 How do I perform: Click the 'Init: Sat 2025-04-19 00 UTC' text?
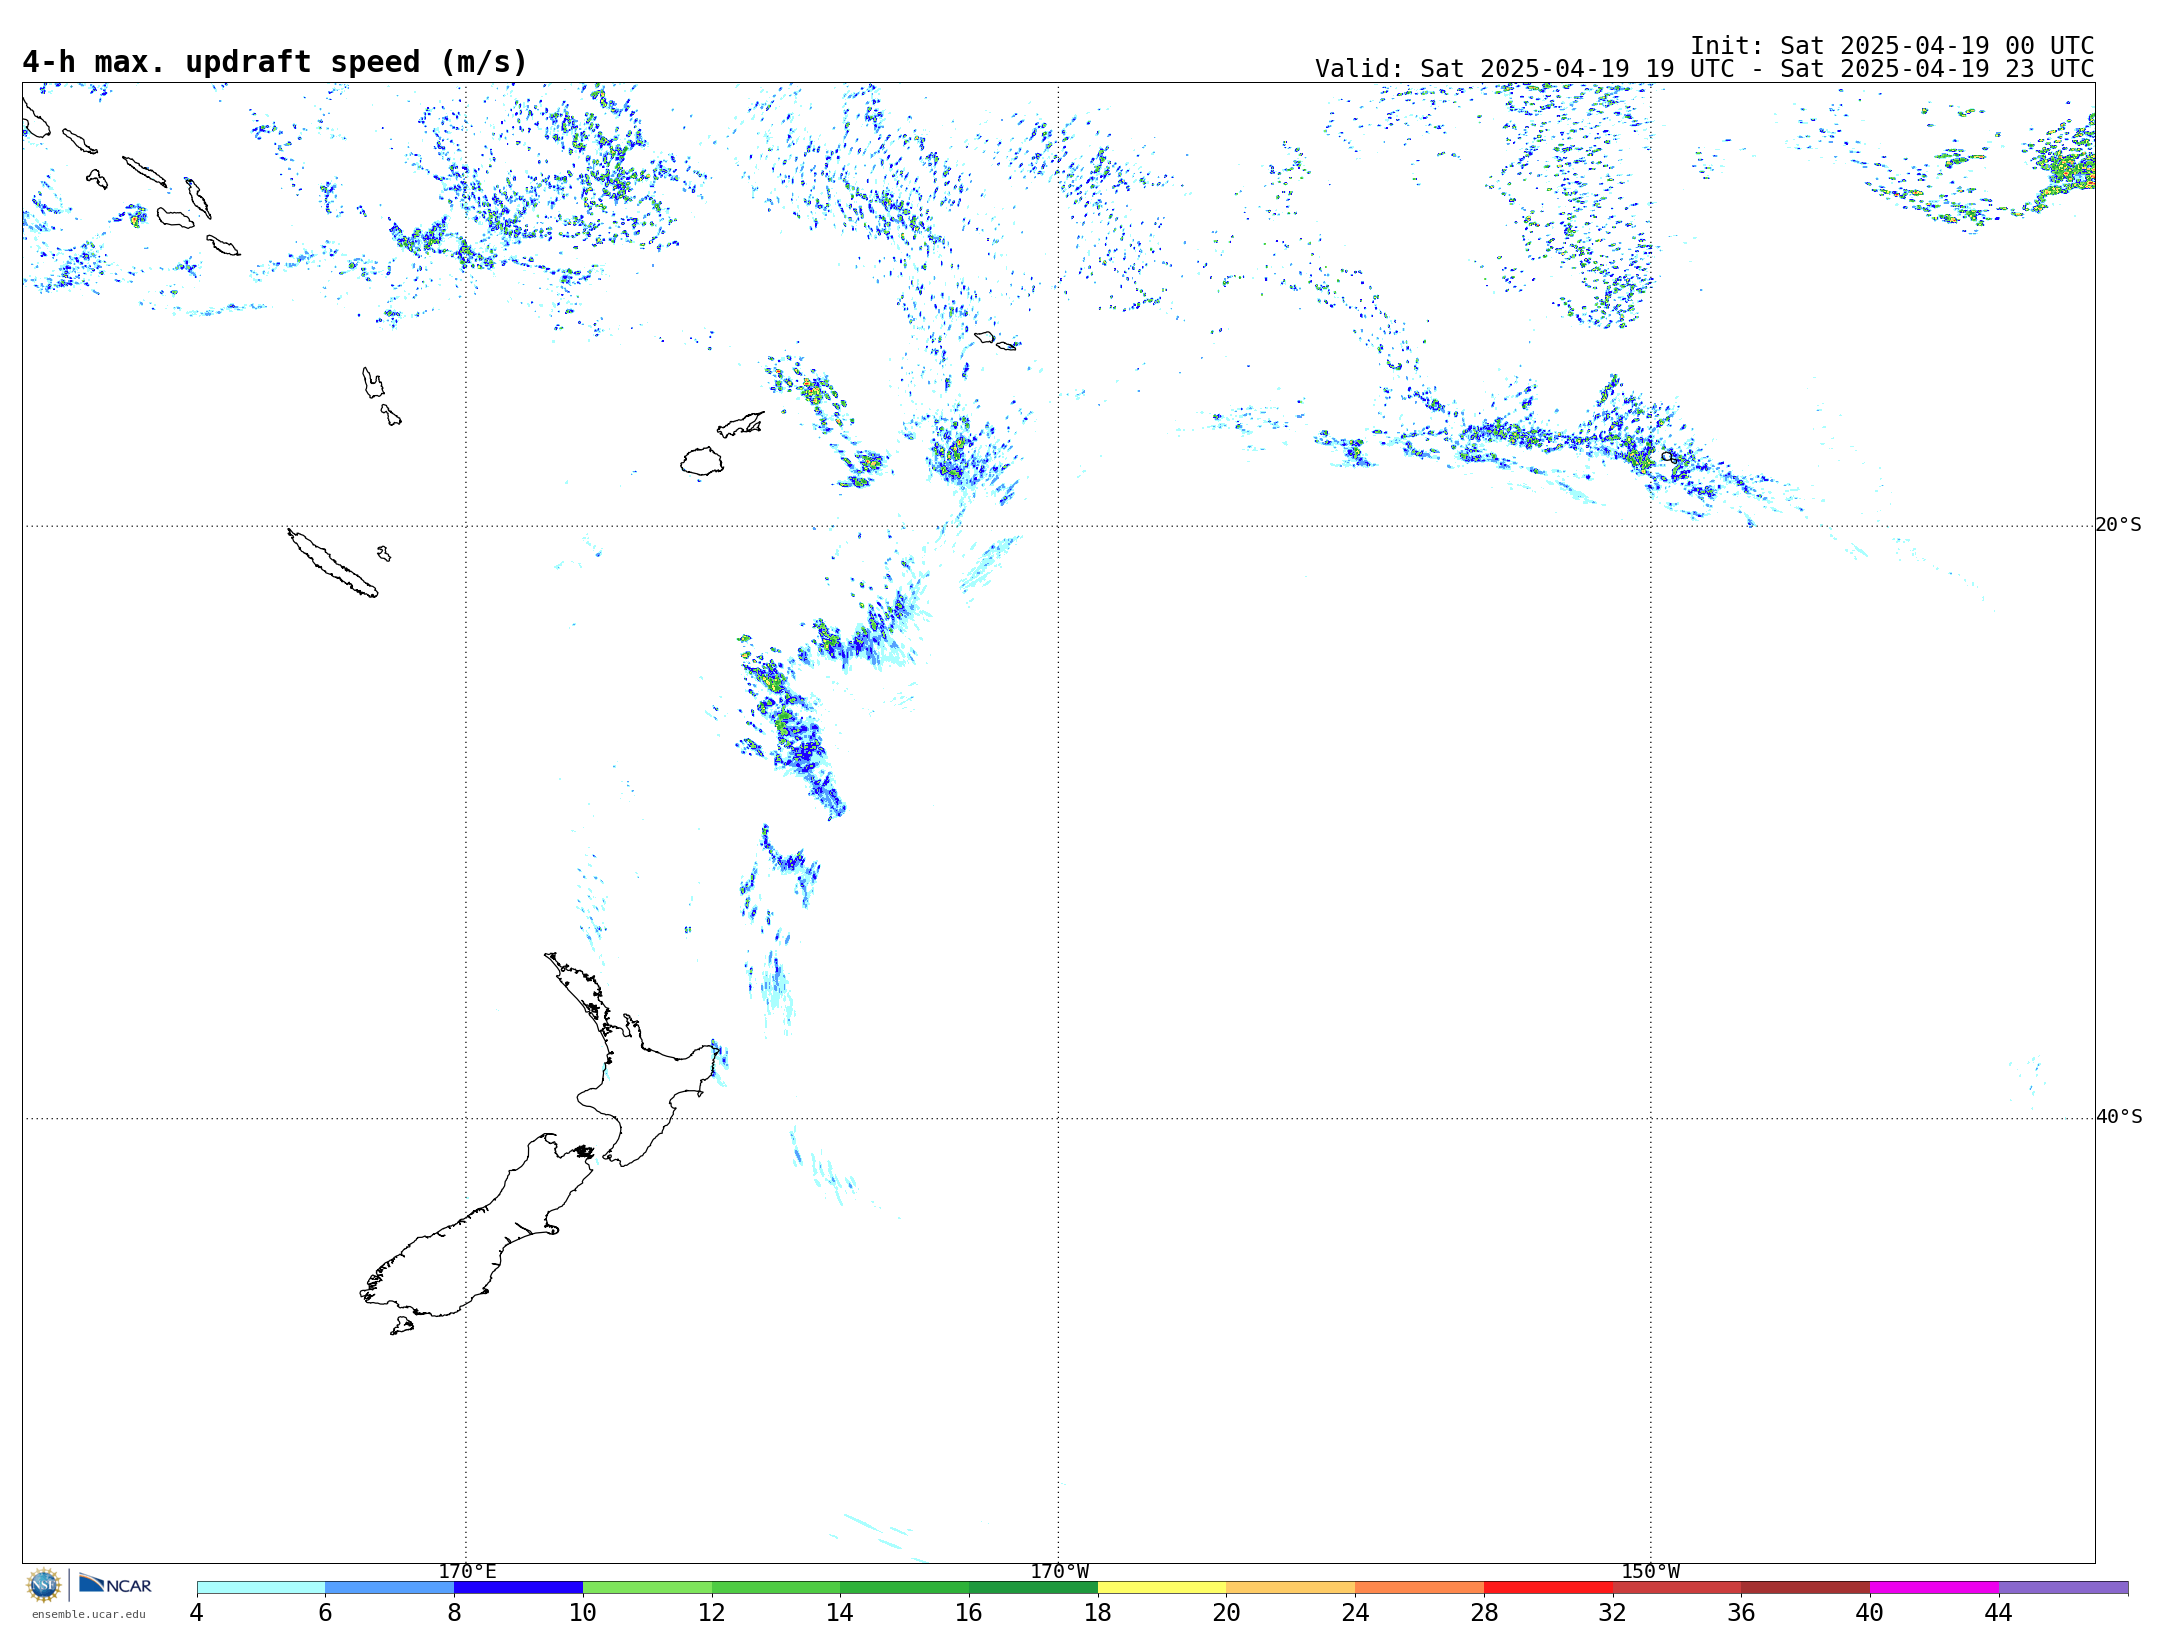(x=1892, y=46)
